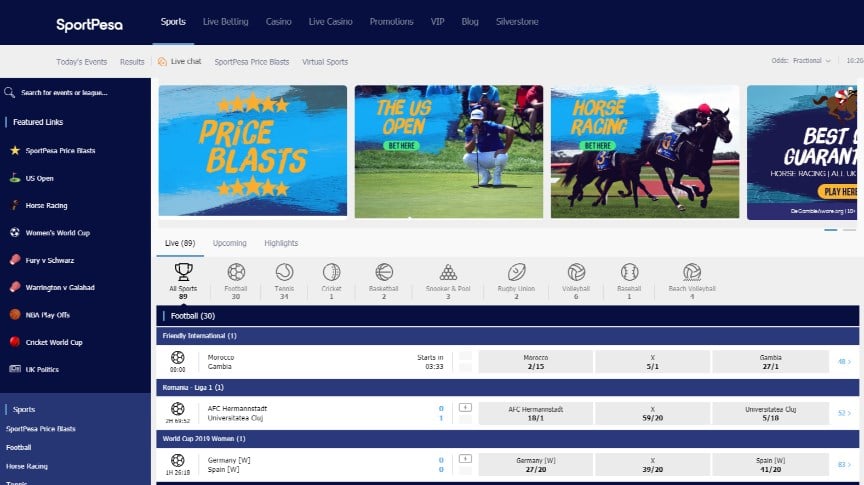Expand 48 more markets for Morocco v Gambia

[844, 362]
